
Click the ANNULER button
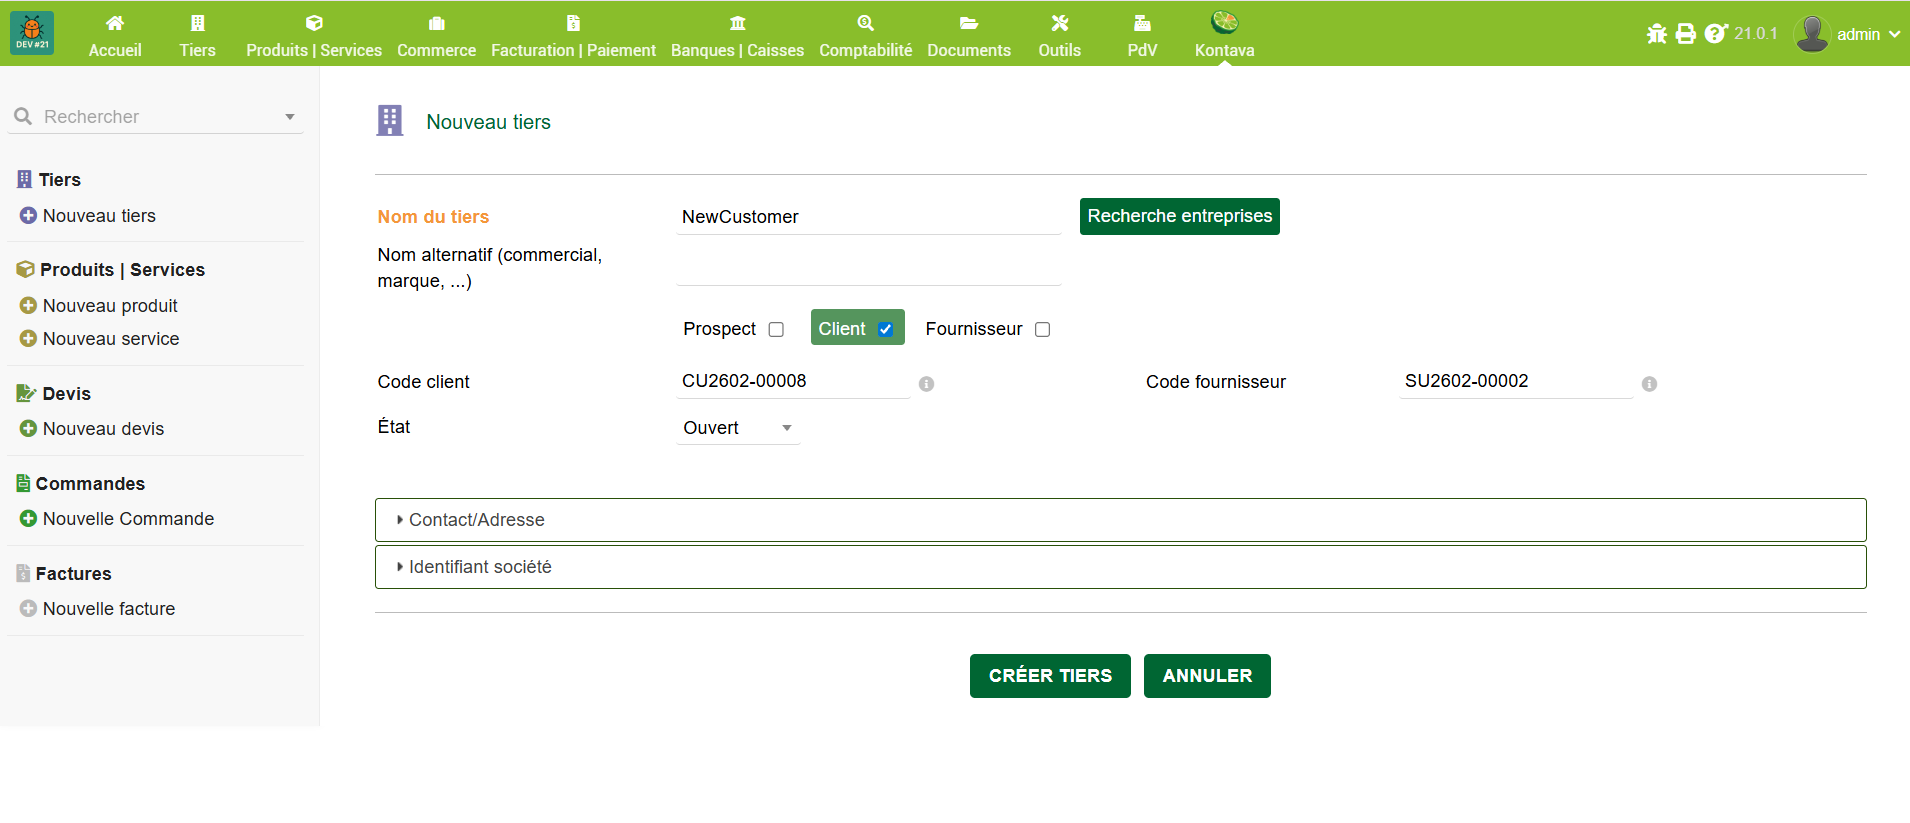point(1207,676)
